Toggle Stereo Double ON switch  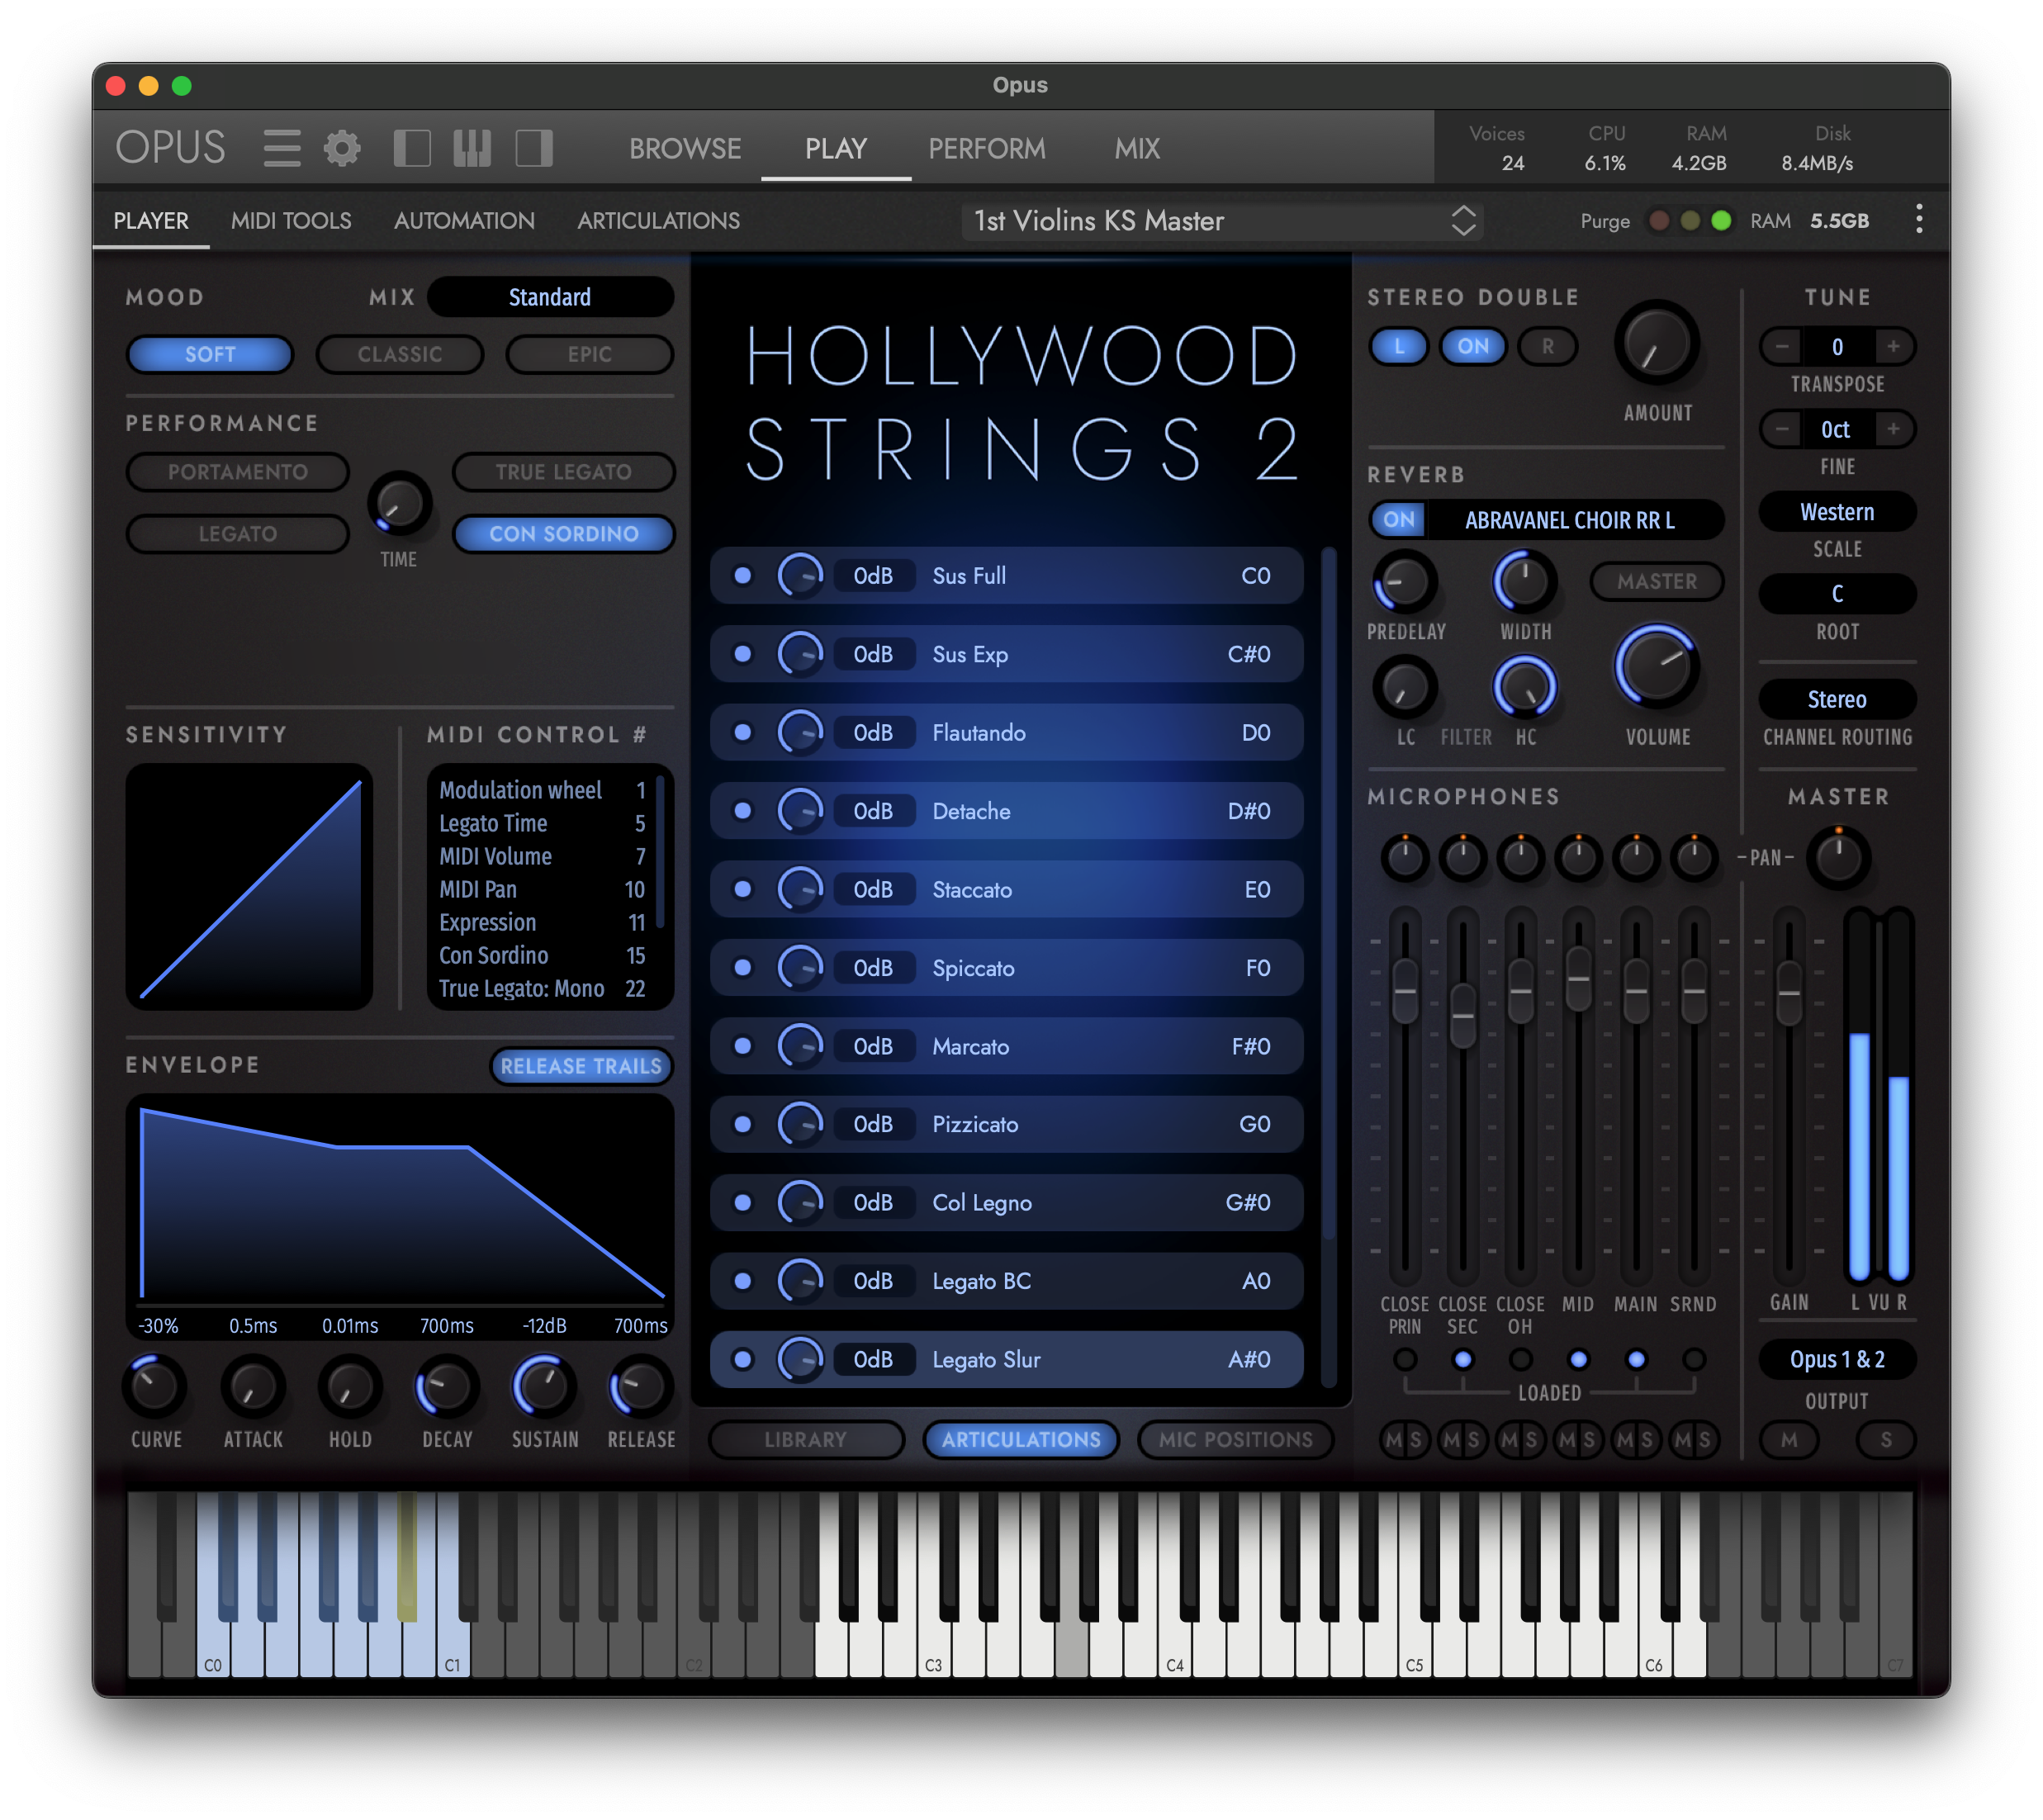click(1472, 346)
